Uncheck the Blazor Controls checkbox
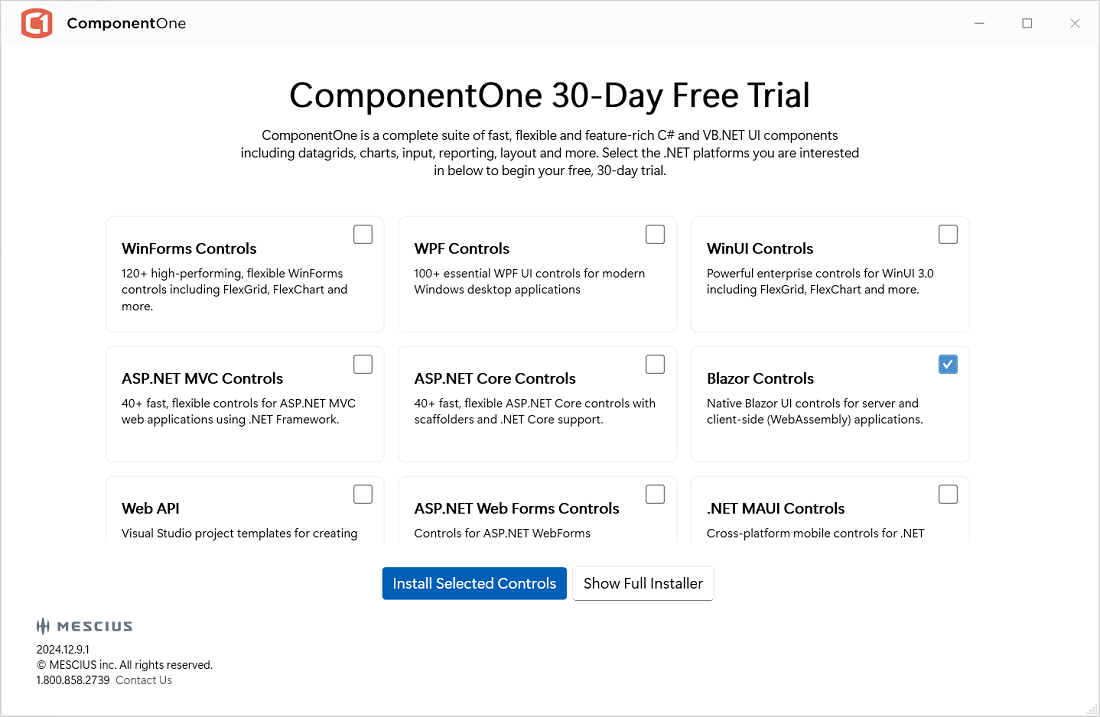Screen dimensions: 1100x717 (x=948, y=364)
